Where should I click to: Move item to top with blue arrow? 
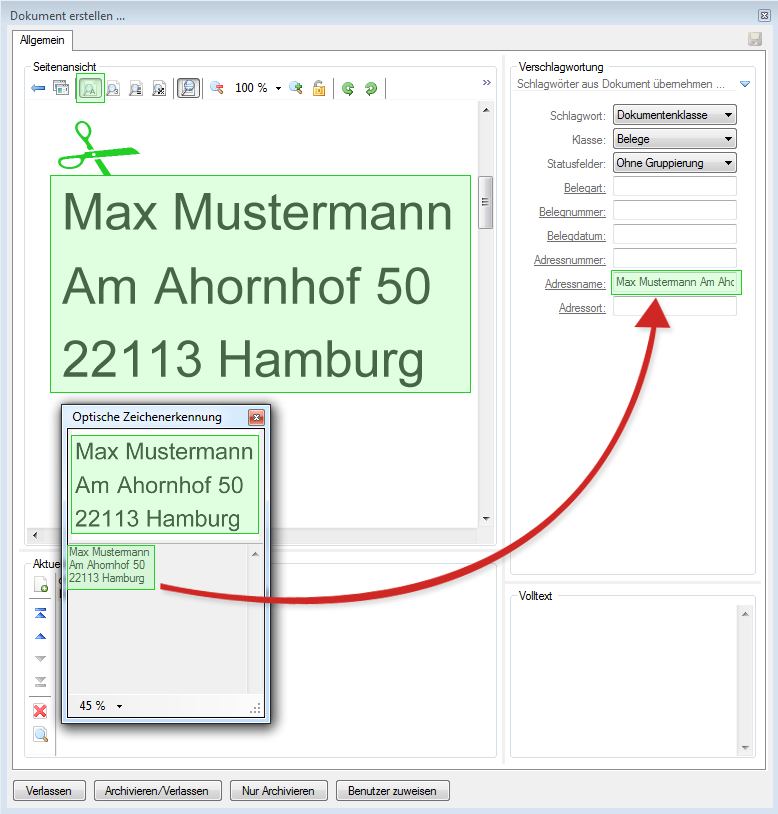tap(40, 613)
